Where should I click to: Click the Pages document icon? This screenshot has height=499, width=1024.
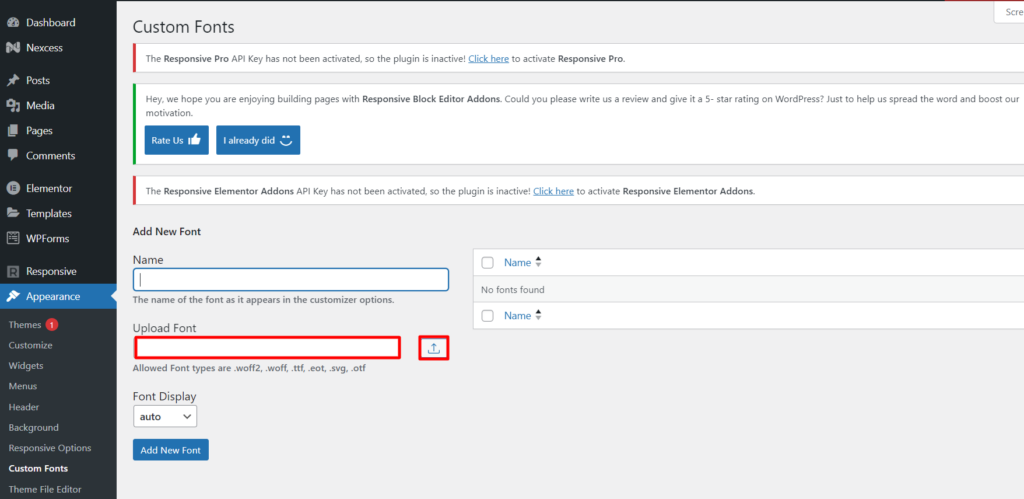tap(12, 131)
